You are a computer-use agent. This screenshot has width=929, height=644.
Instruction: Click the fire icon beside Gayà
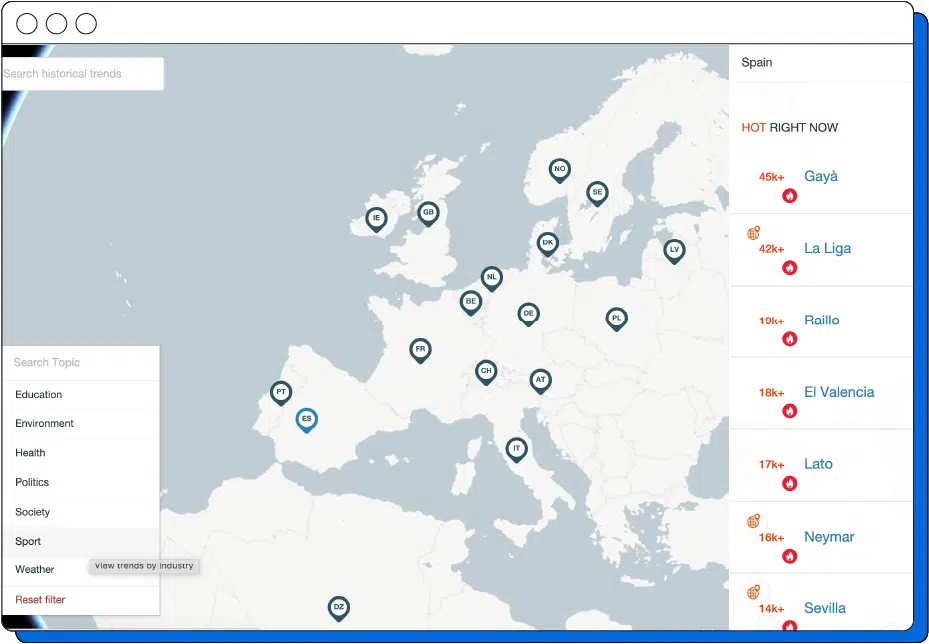[x=789, y=196]
